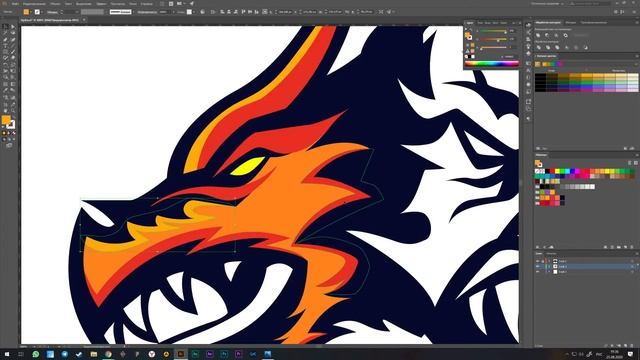Select the Selection (black arrow) tool

tap(6, 27)
